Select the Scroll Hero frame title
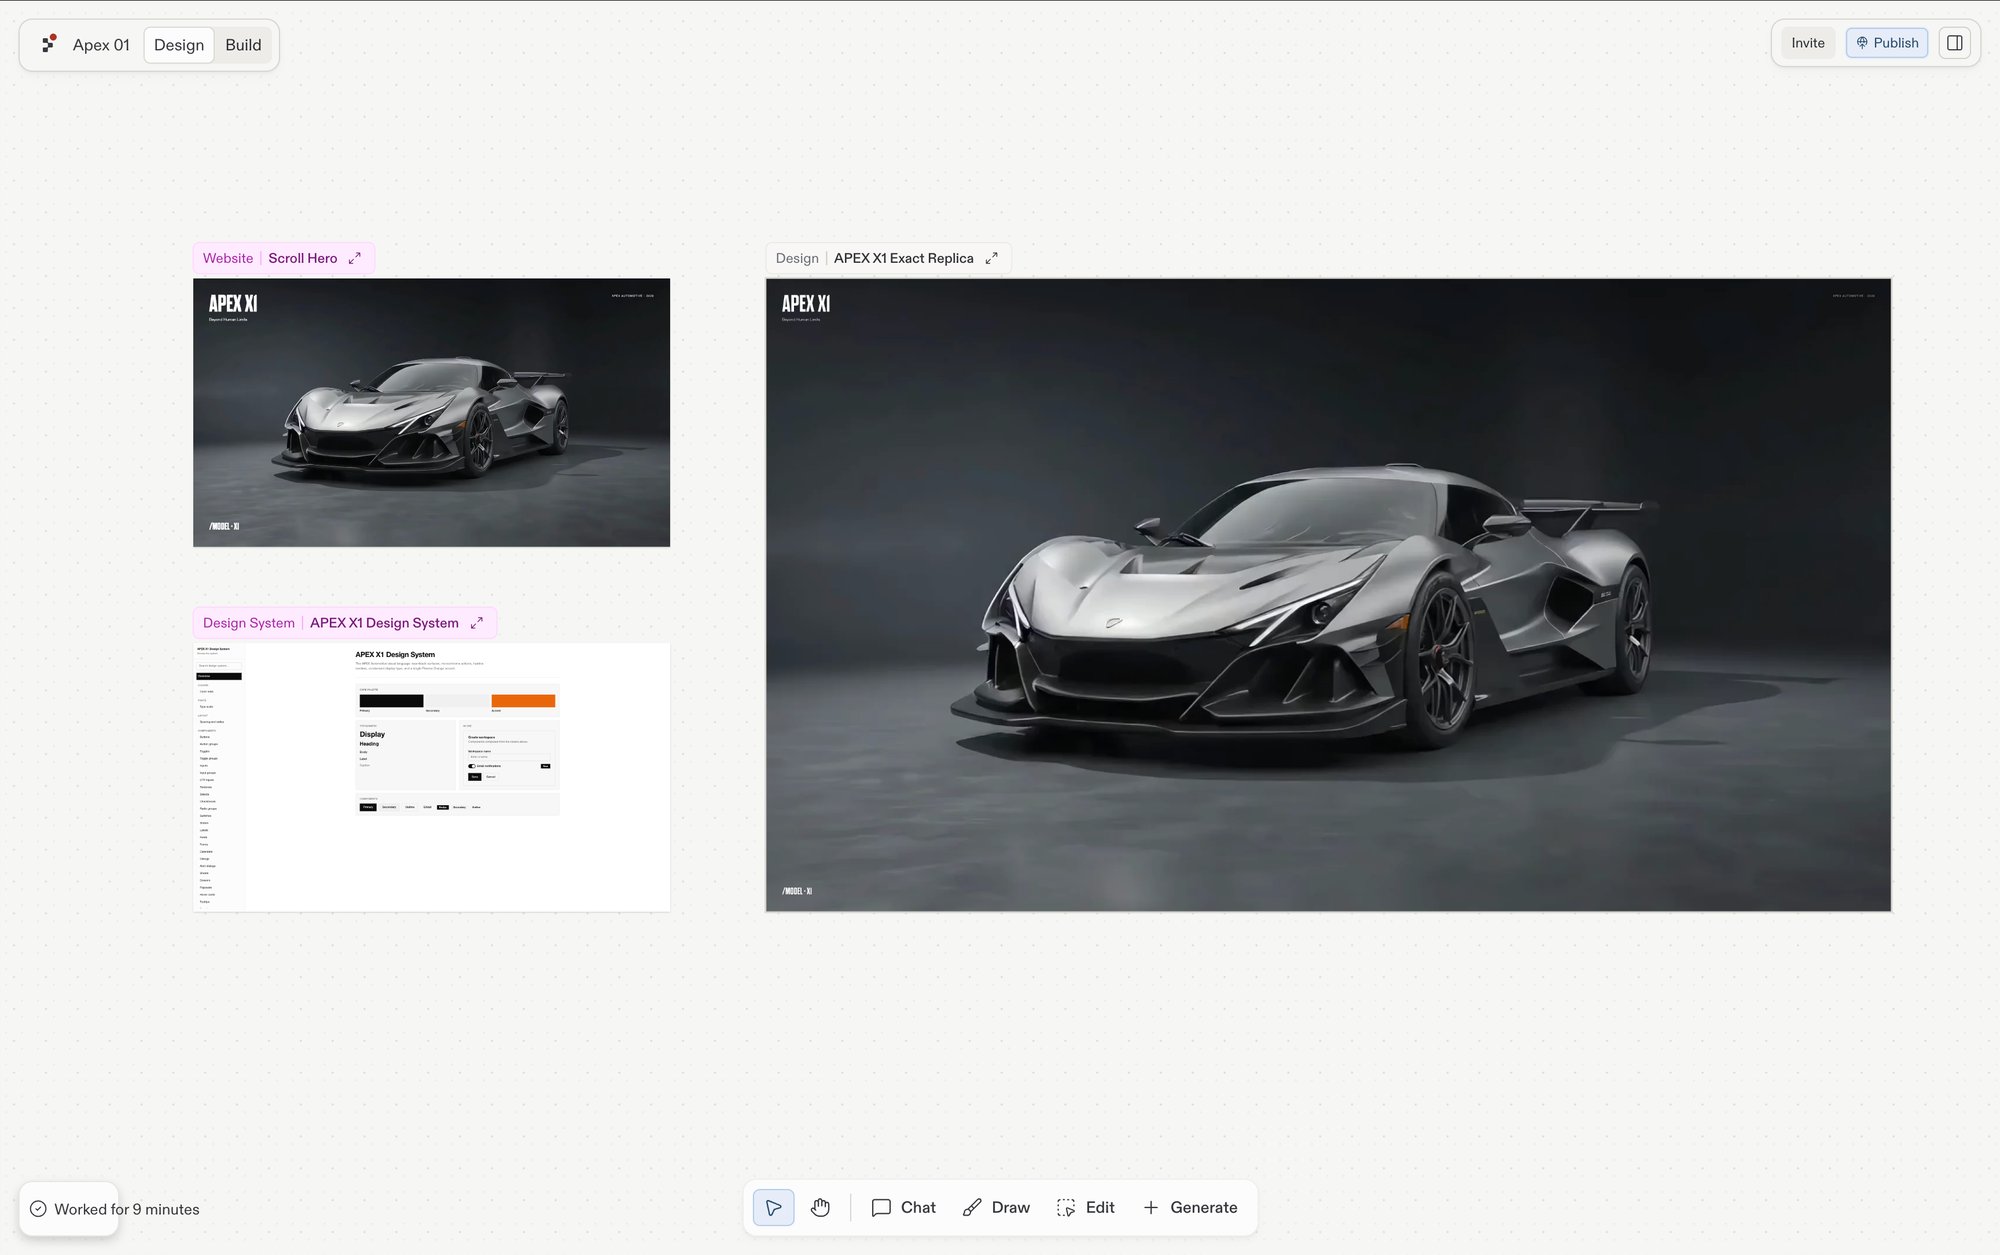The width and height of the screenshot is (2000, 1255). click(303, 258)
